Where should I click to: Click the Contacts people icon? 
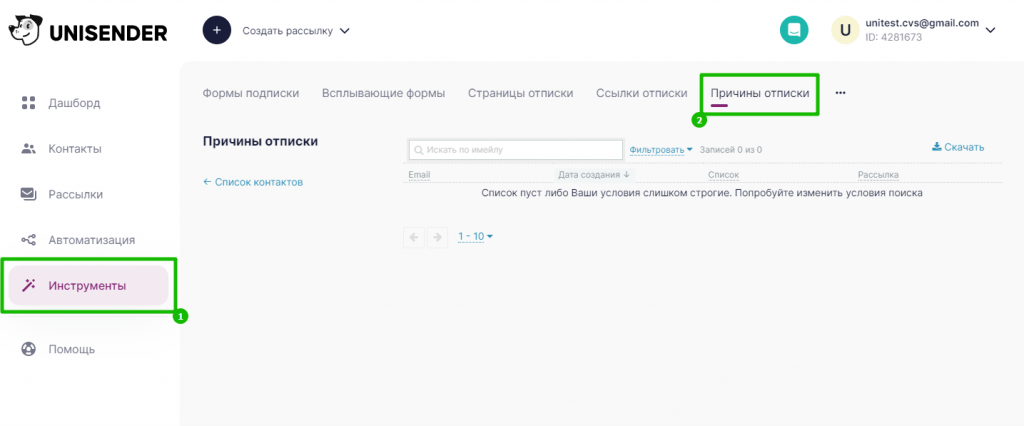click(28, 148)
